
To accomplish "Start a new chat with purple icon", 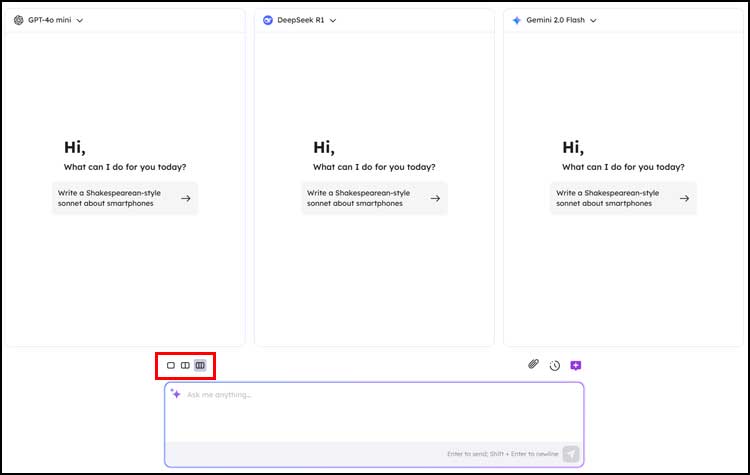I will click(x=576, y=365).
